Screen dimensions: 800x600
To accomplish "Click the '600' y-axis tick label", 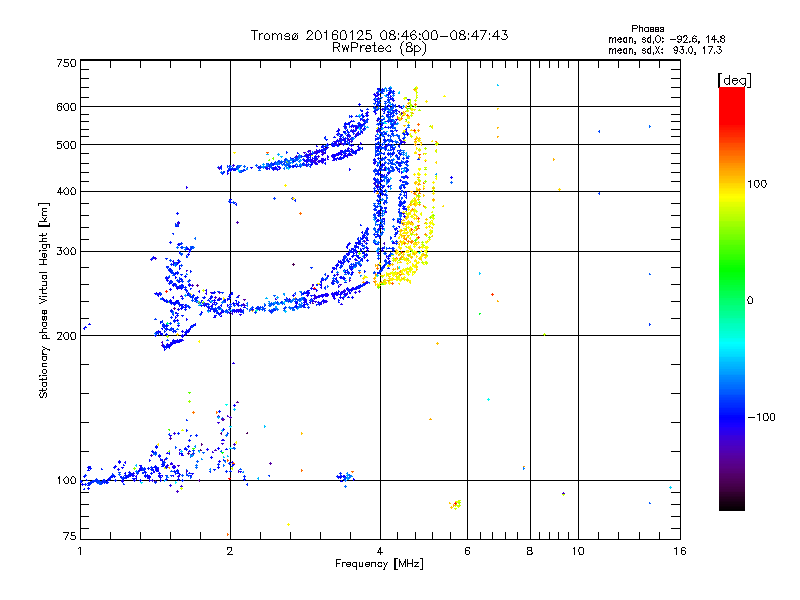I will pos(66,107).
